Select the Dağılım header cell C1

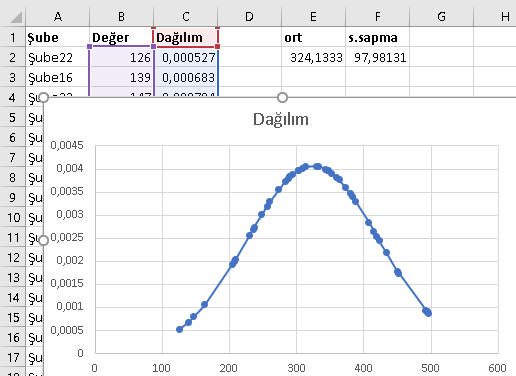(x=185, y=37)
